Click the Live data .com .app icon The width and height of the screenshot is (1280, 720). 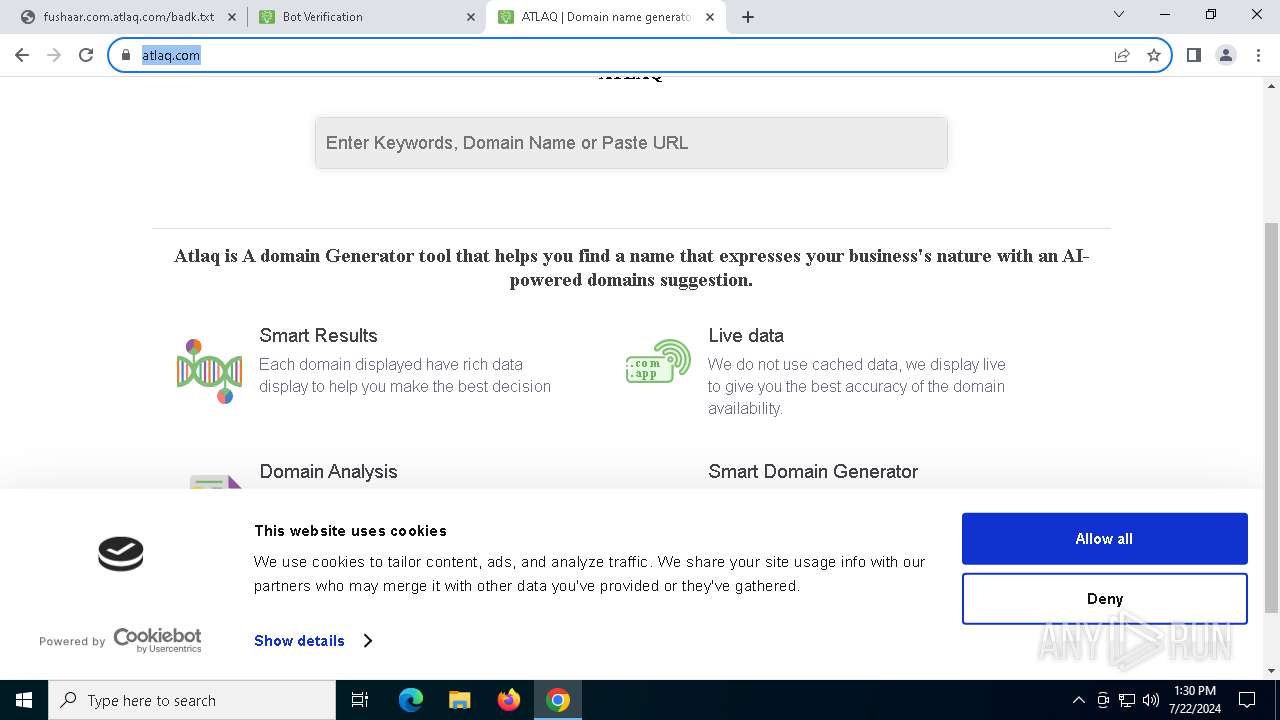click(659, 361)
